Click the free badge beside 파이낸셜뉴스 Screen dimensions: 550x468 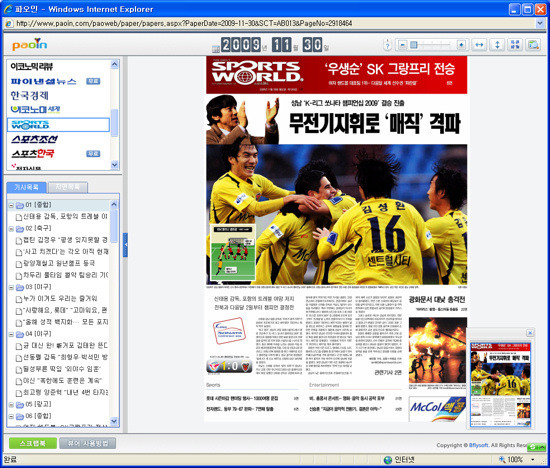(93, 81)
